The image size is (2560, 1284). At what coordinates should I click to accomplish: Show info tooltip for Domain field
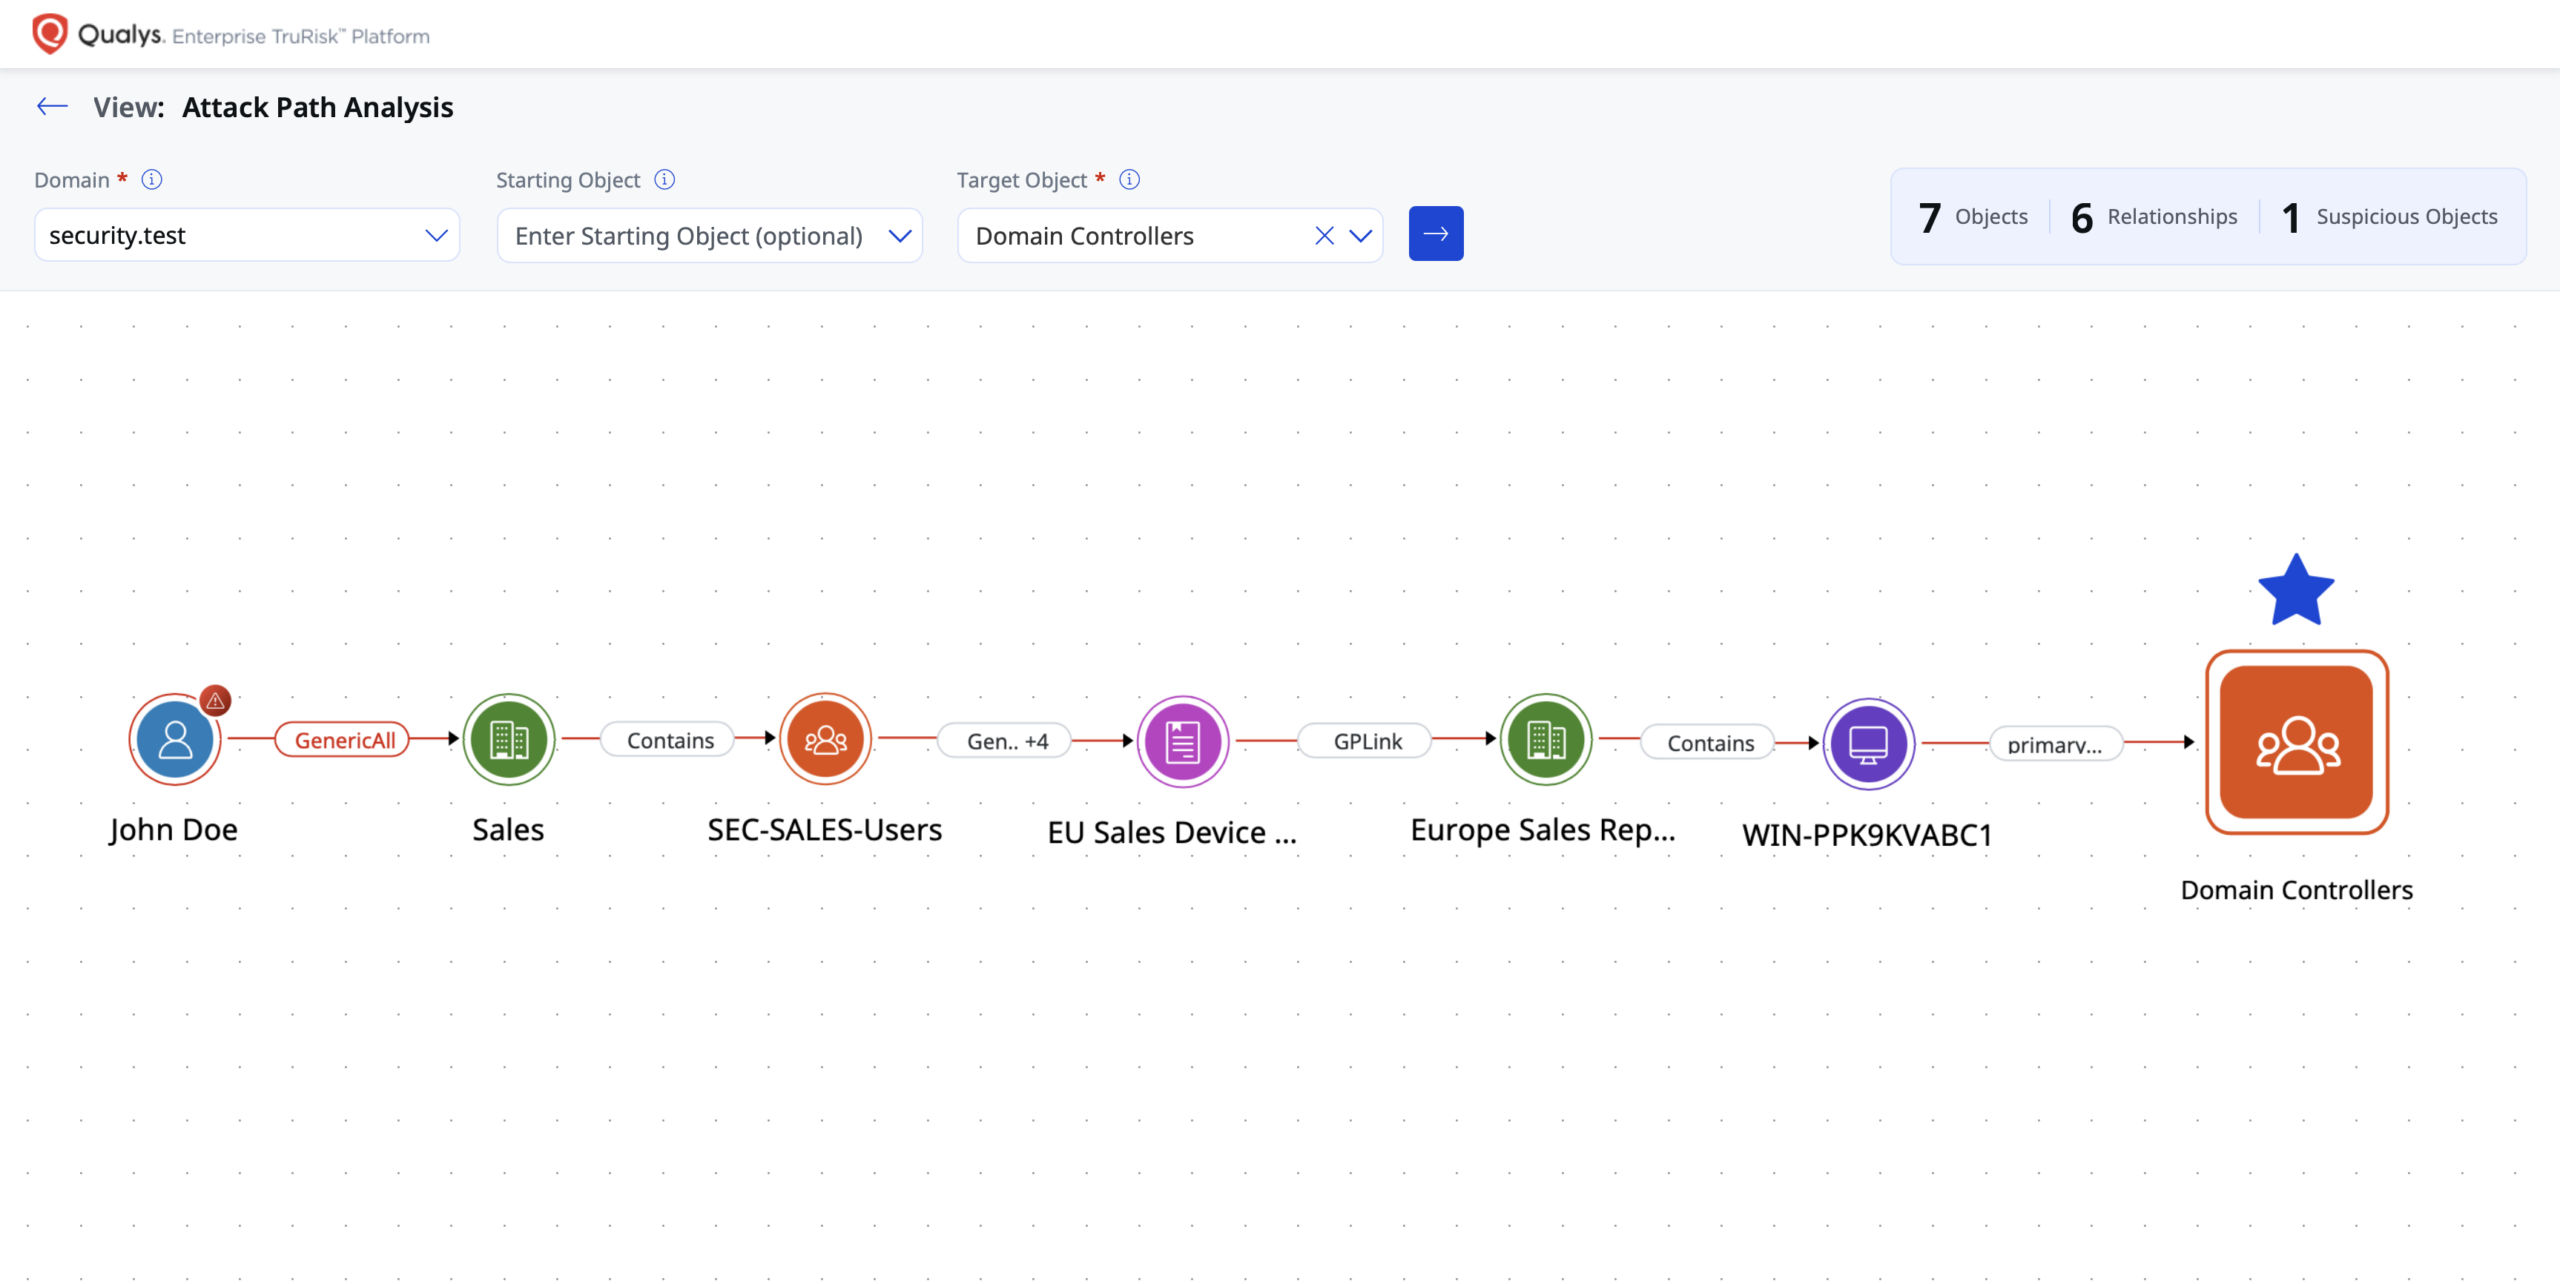tap(152, 179)
